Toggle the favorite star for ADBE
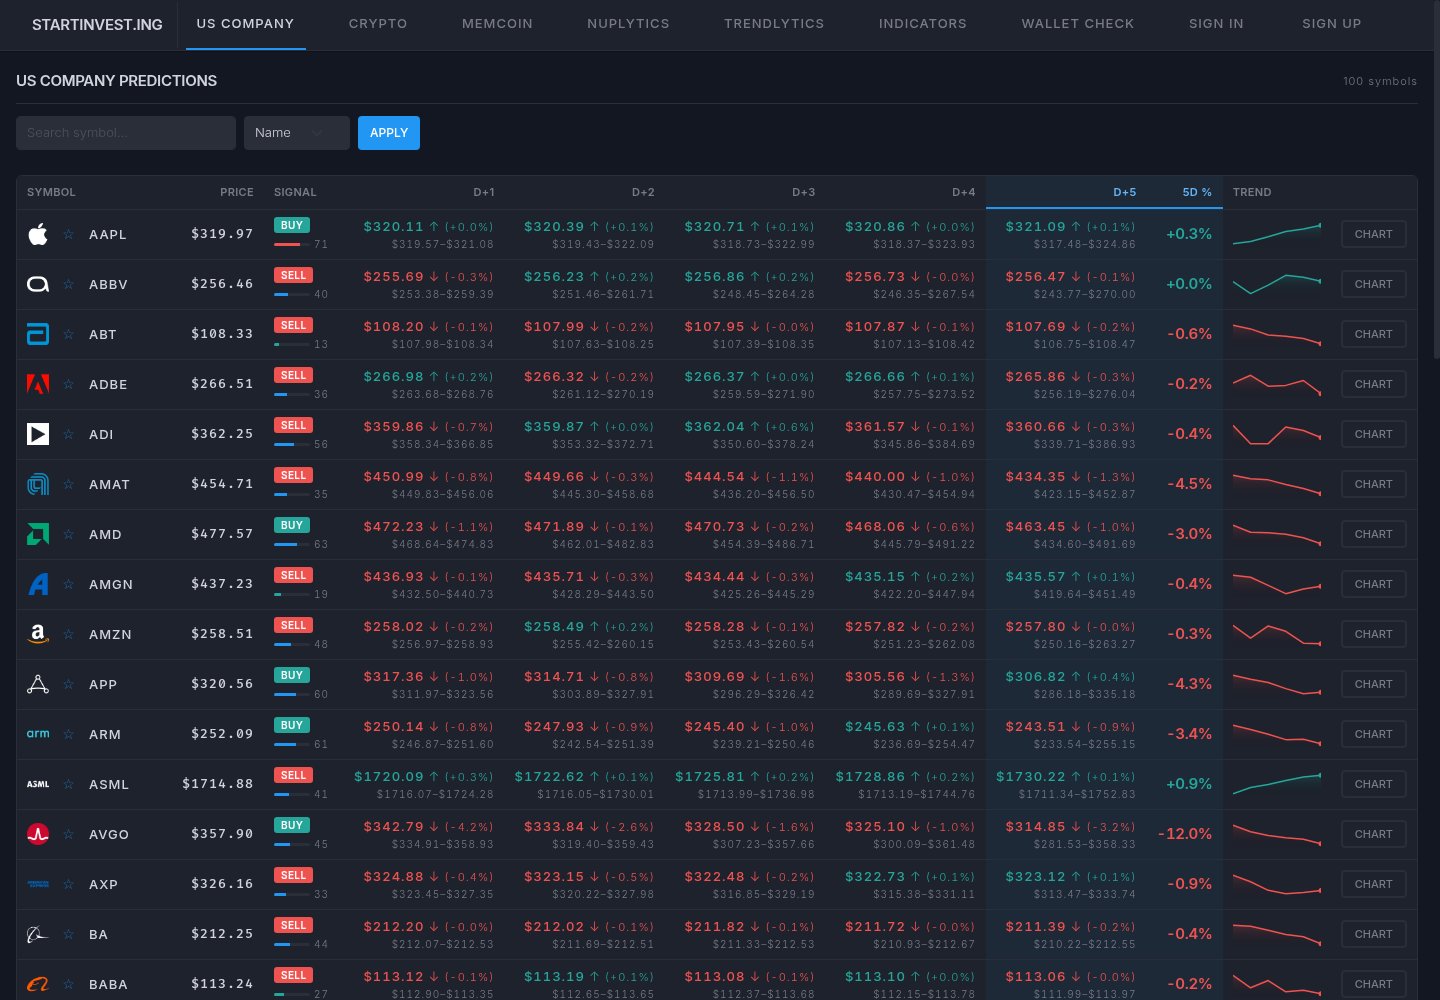This screenshot has width=1440, height=1000. pyautogui.click(x=69, y=384)
